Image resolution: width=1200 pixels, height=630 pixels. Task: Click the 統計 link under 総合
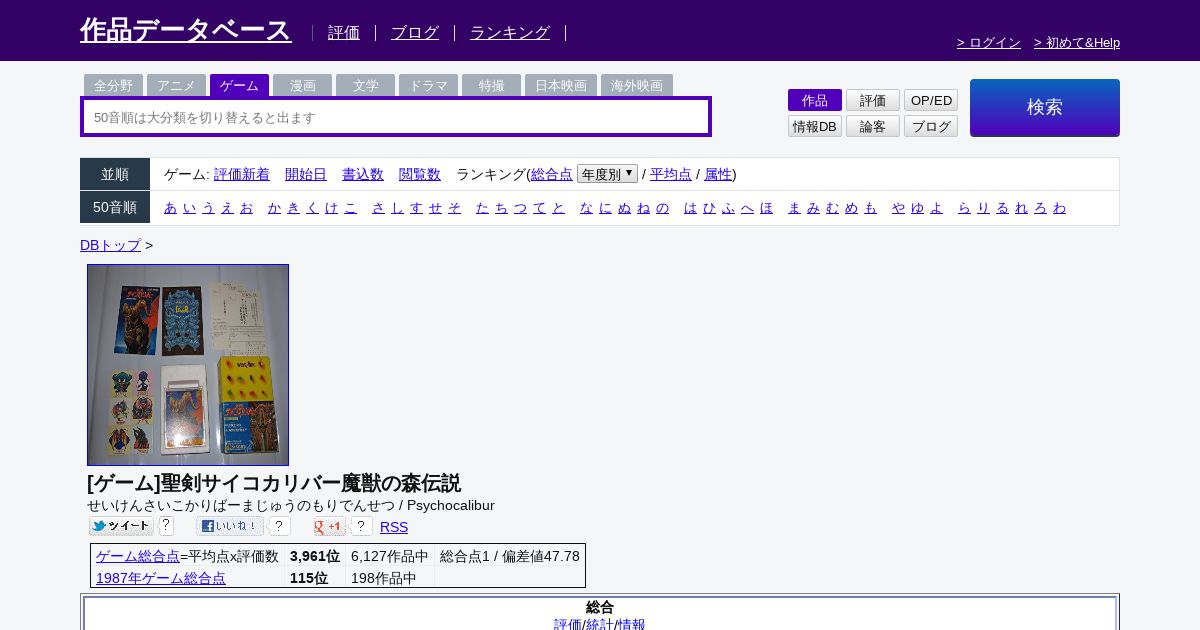(x=600, y=624)
